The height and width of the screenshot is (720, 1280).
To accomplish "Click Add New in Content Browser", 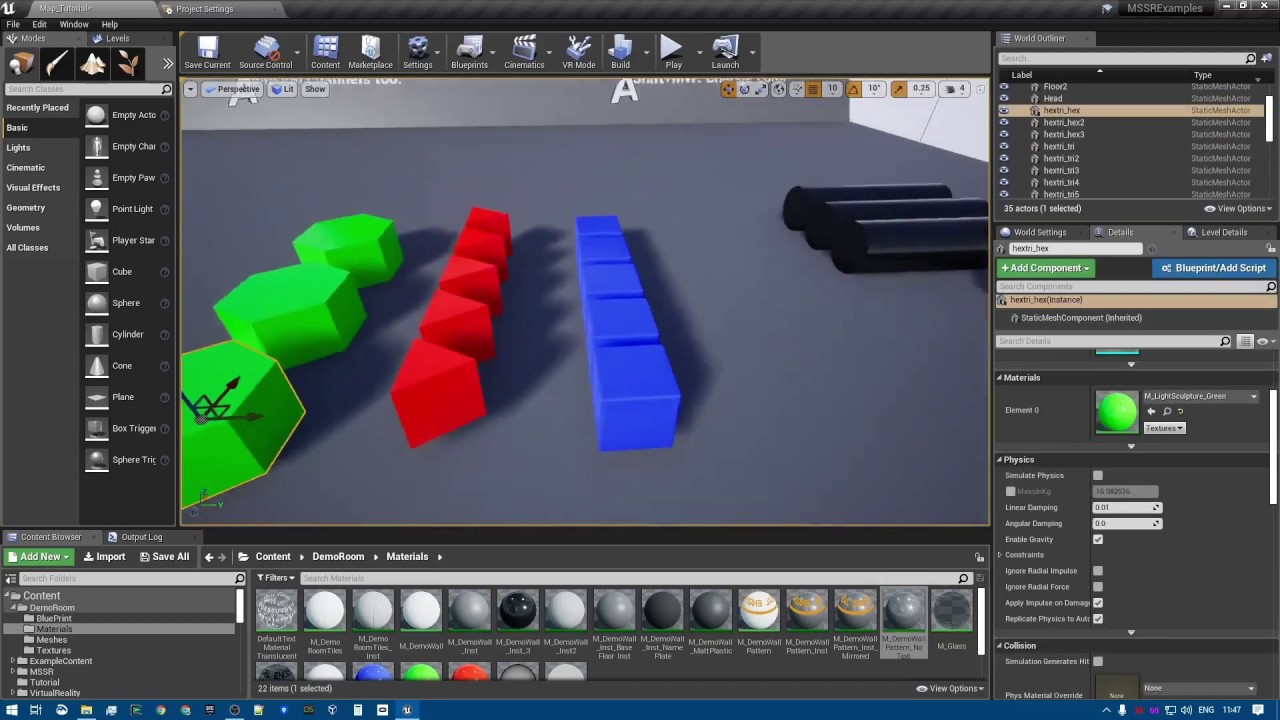I will [39, 557].
